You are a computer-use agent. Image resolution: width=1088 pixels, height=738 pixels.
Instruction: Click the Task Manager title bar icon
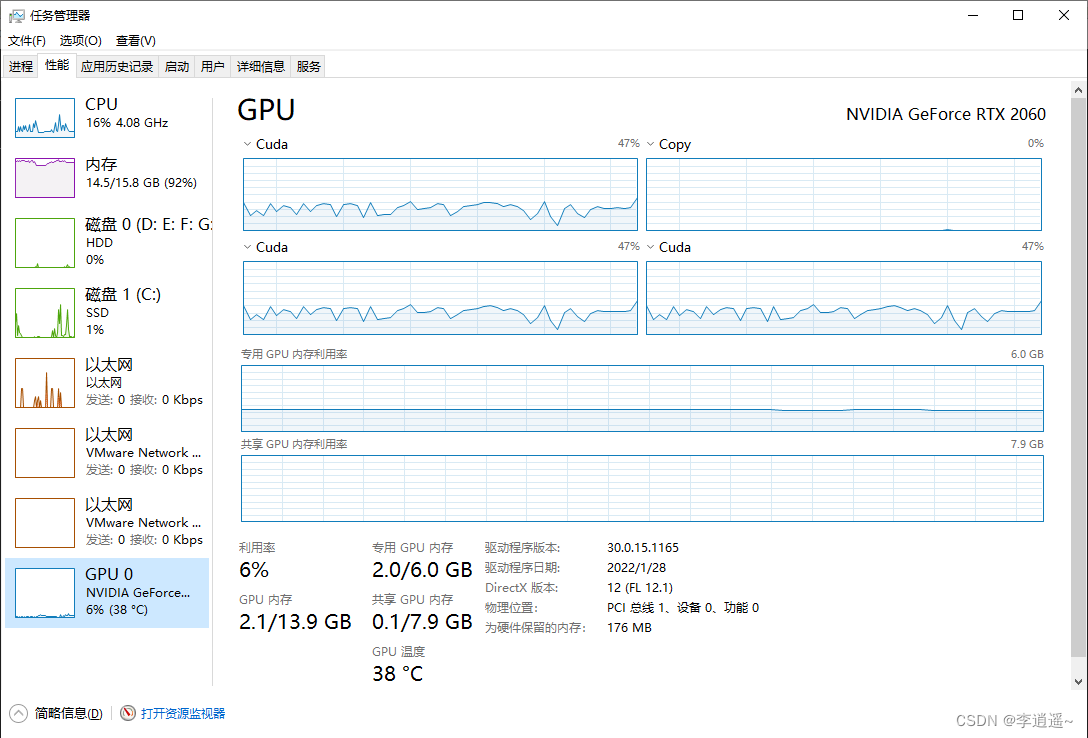[x=16, y=15]
